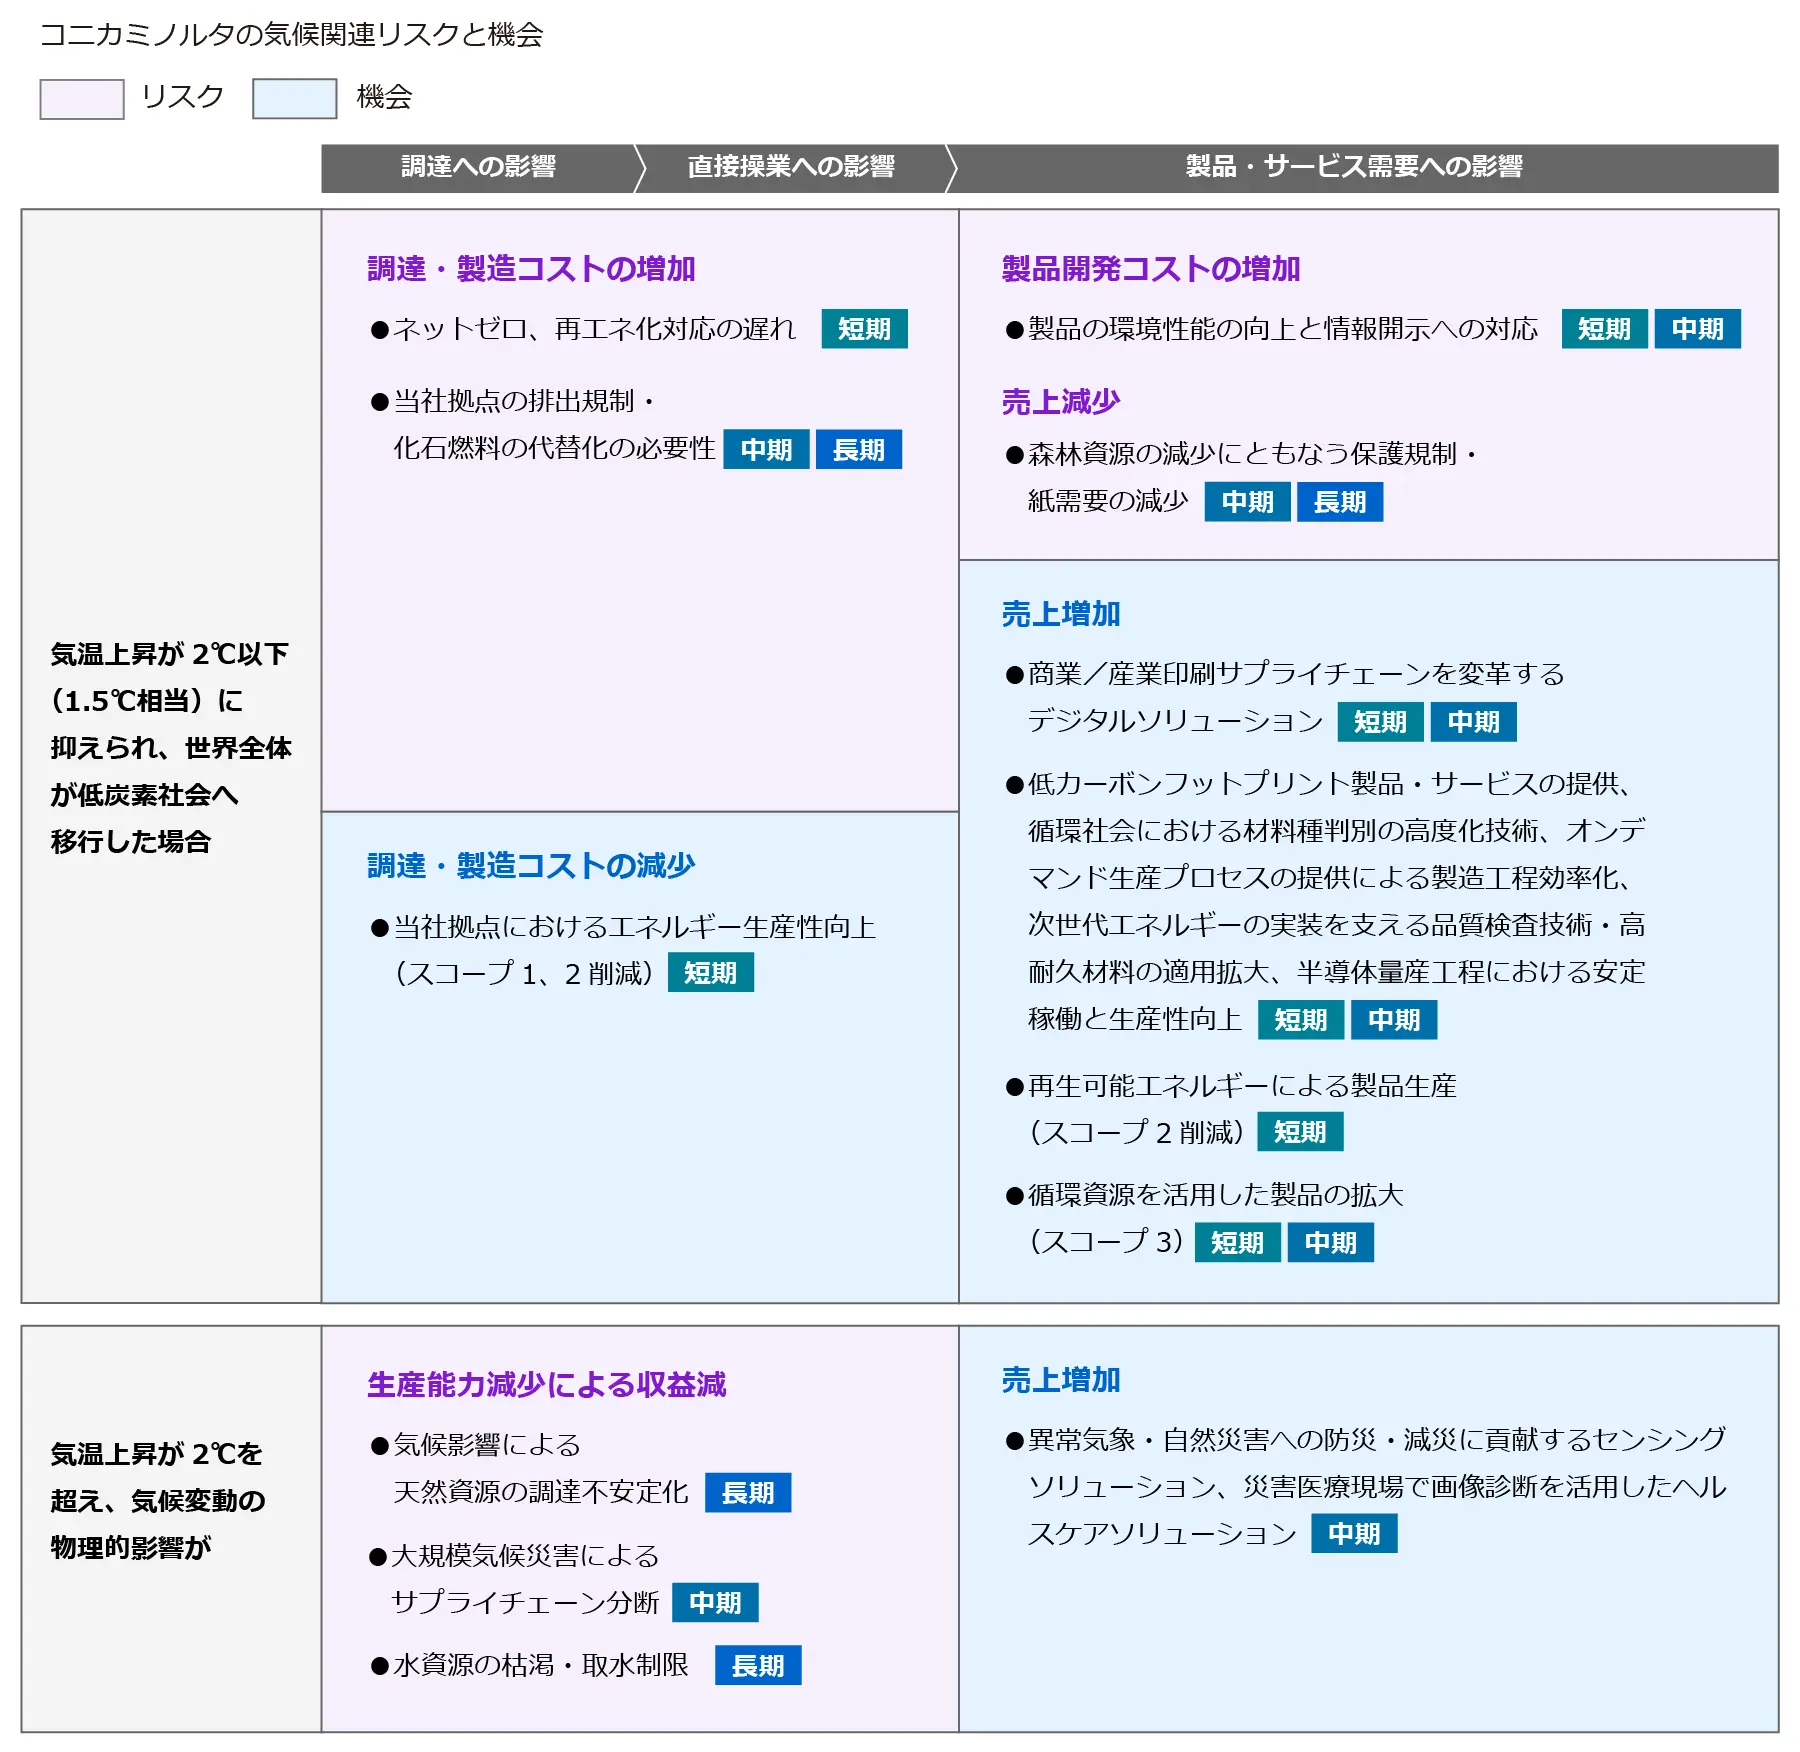The height and width of the screenshot is (1752, 1800).
Task: Click 中期 badge beside （スコープ 3）
Action: (1330, 1243)
